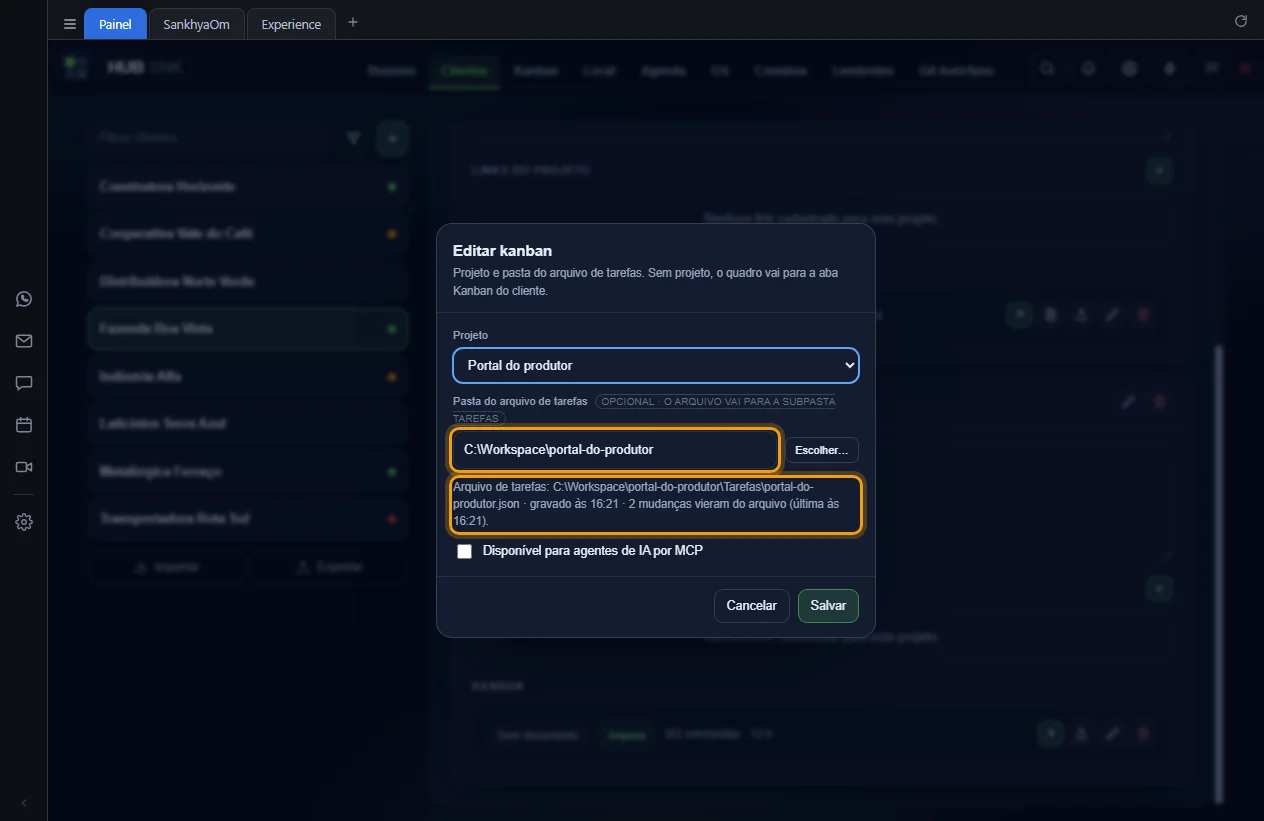Switch to the SankhyaOm tab
The width and height of the screenshot is (1264, 821).
[x=197, y=24]
